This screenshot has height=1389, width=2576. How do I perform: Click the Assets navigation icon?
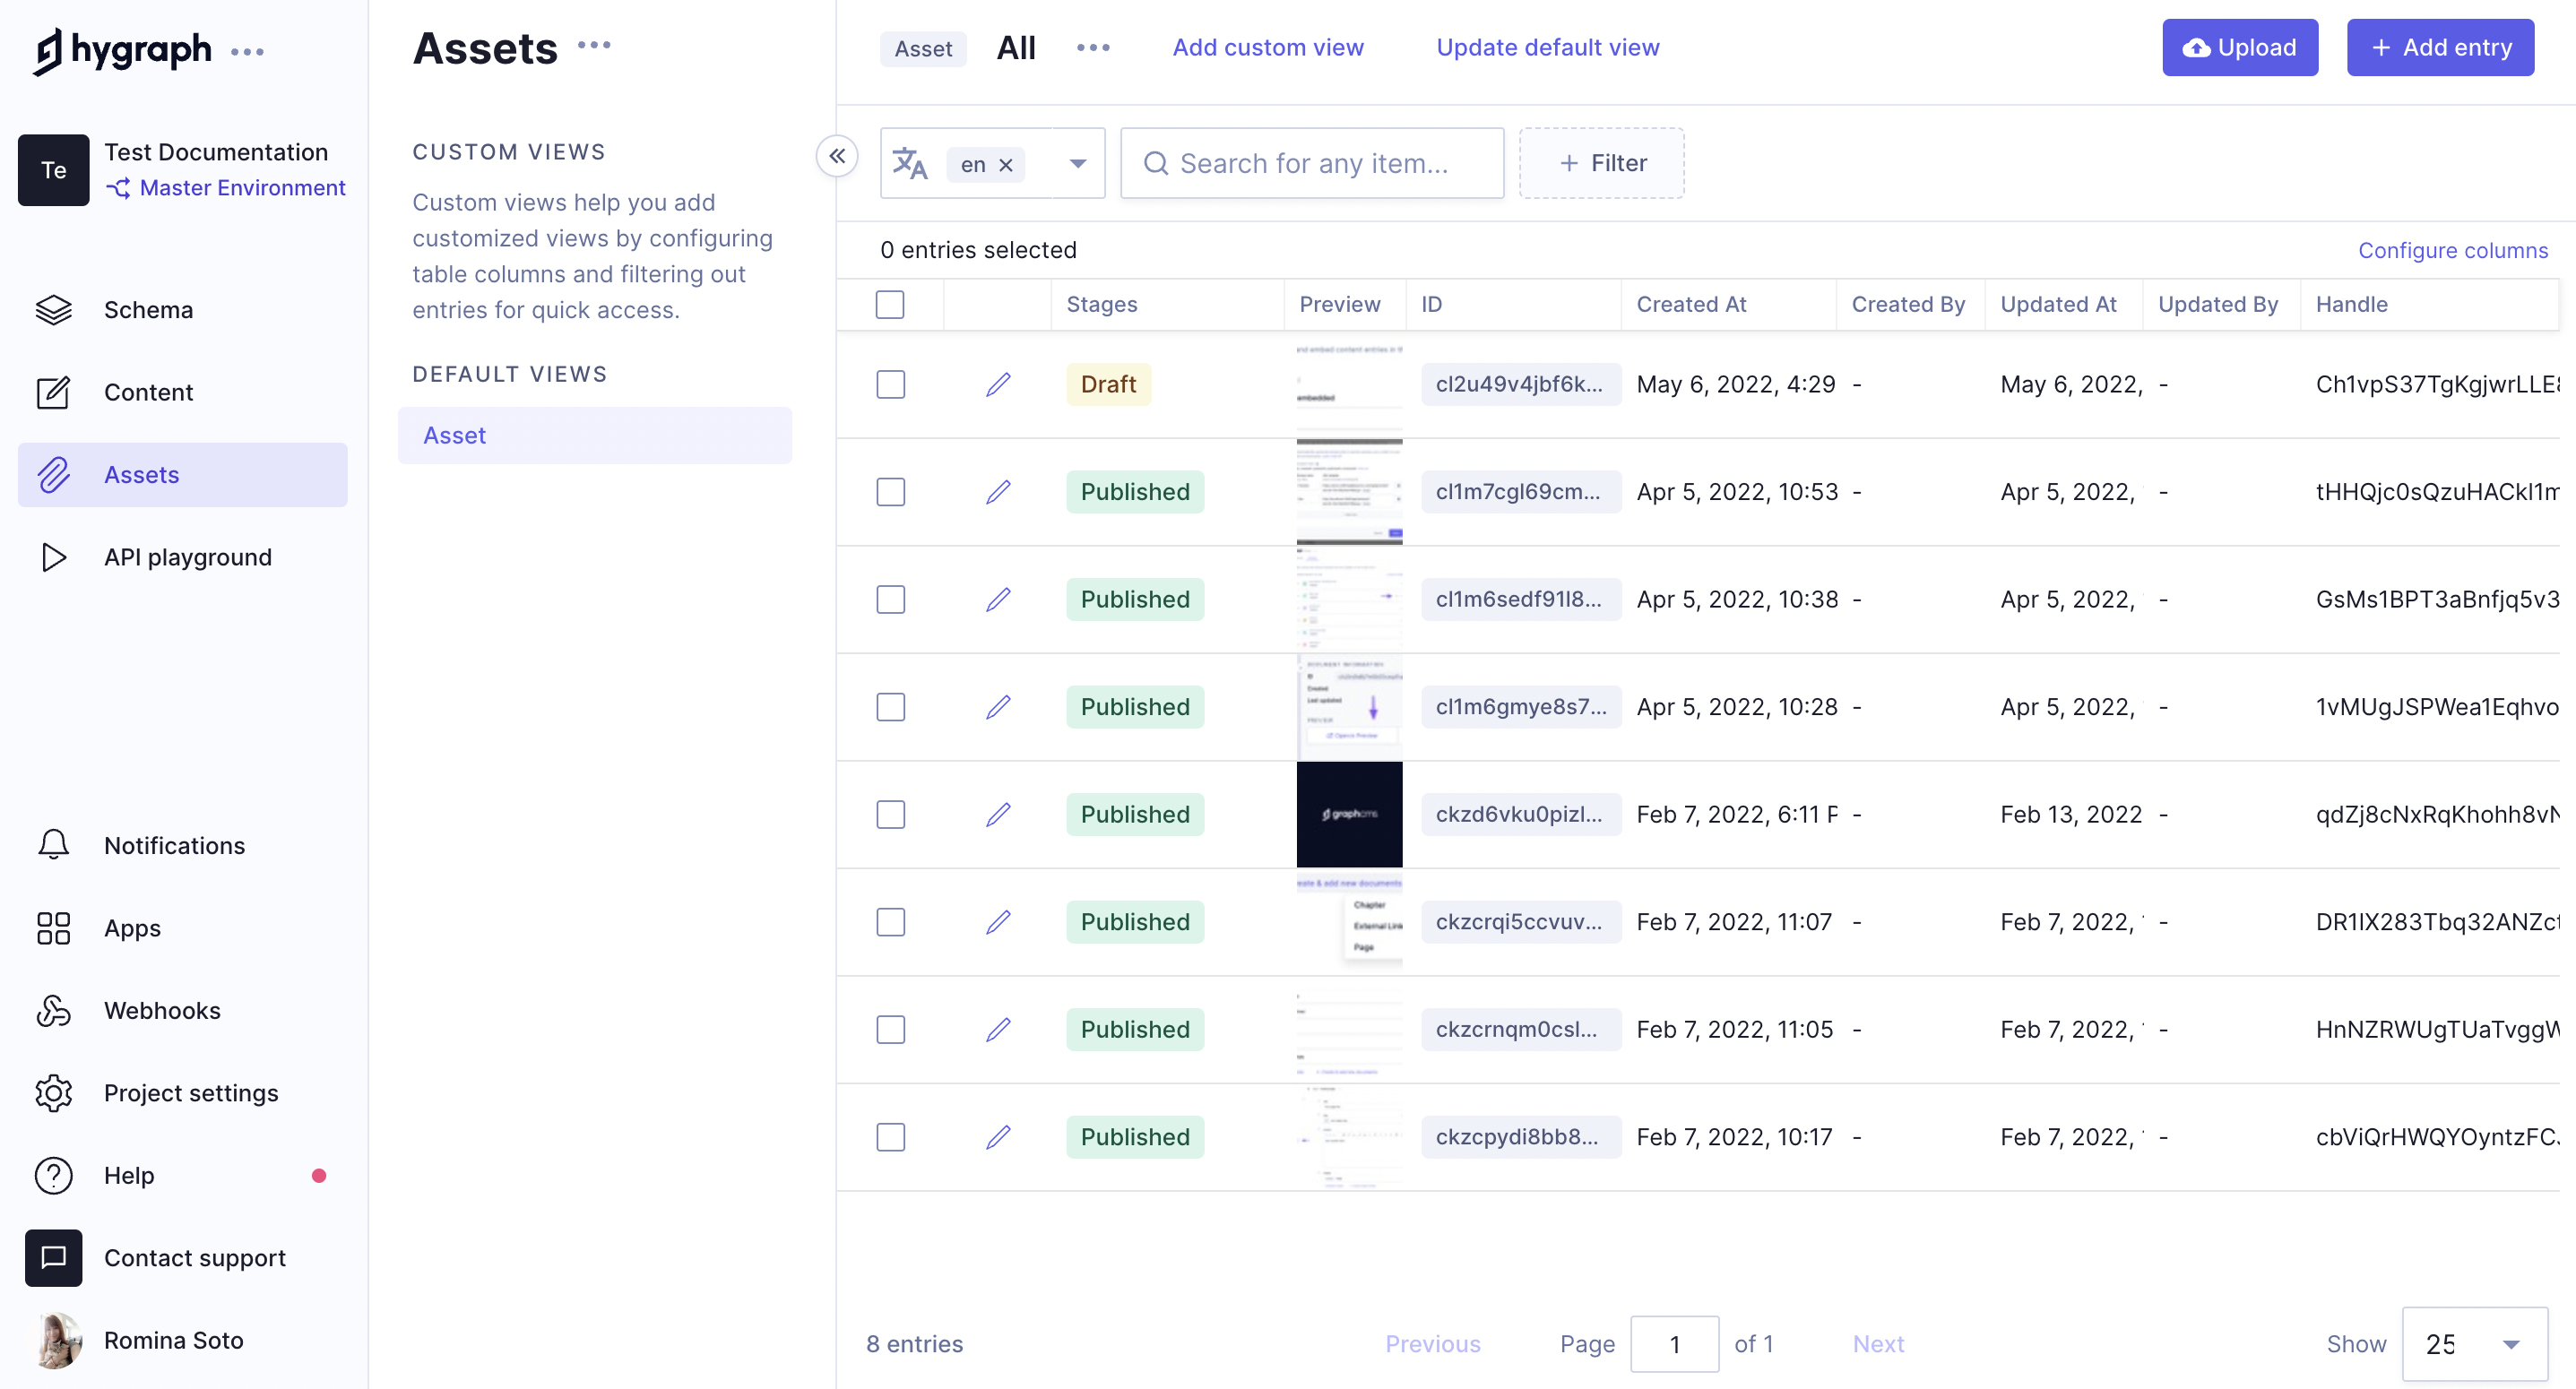[x=49, y=474]
